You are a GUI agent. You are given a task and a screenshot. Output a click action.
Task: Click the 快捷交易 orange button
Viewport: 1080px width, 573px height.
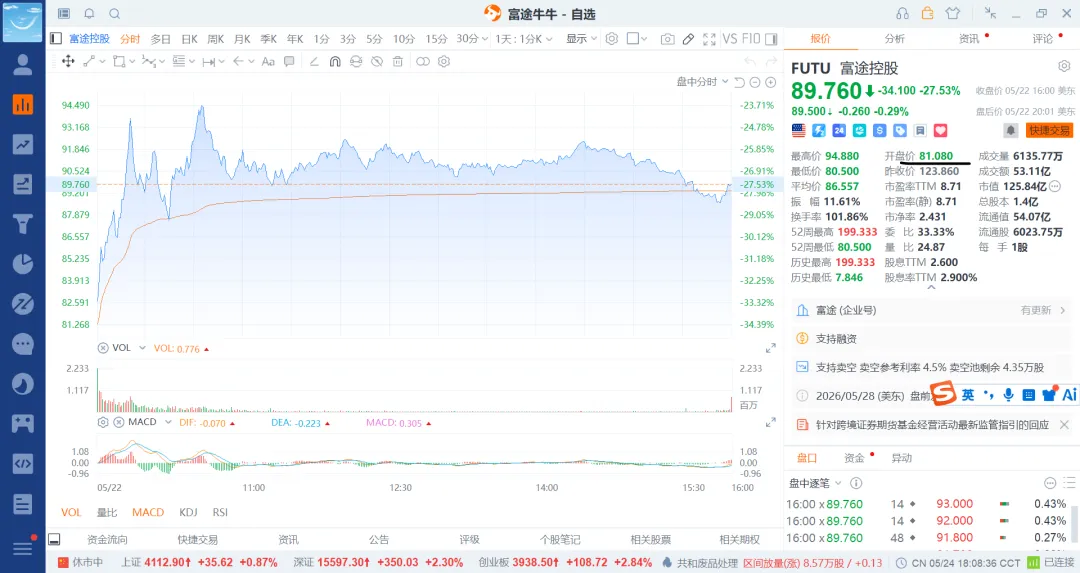pos(1050,130)
